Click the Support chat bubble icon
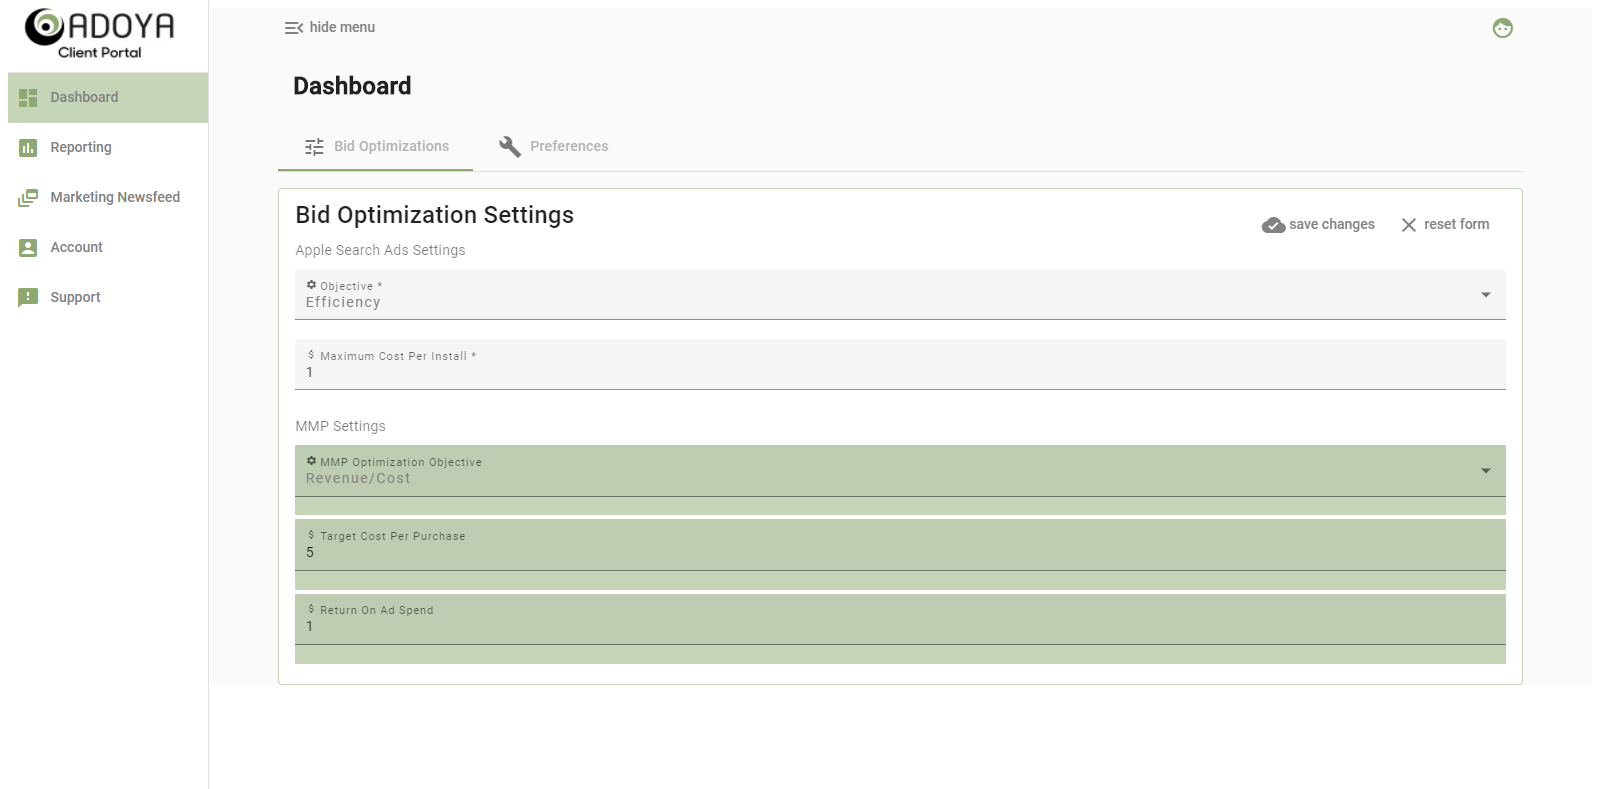Screen dimensions: 1600x789 pyautogui.click(x=28, y=298)
